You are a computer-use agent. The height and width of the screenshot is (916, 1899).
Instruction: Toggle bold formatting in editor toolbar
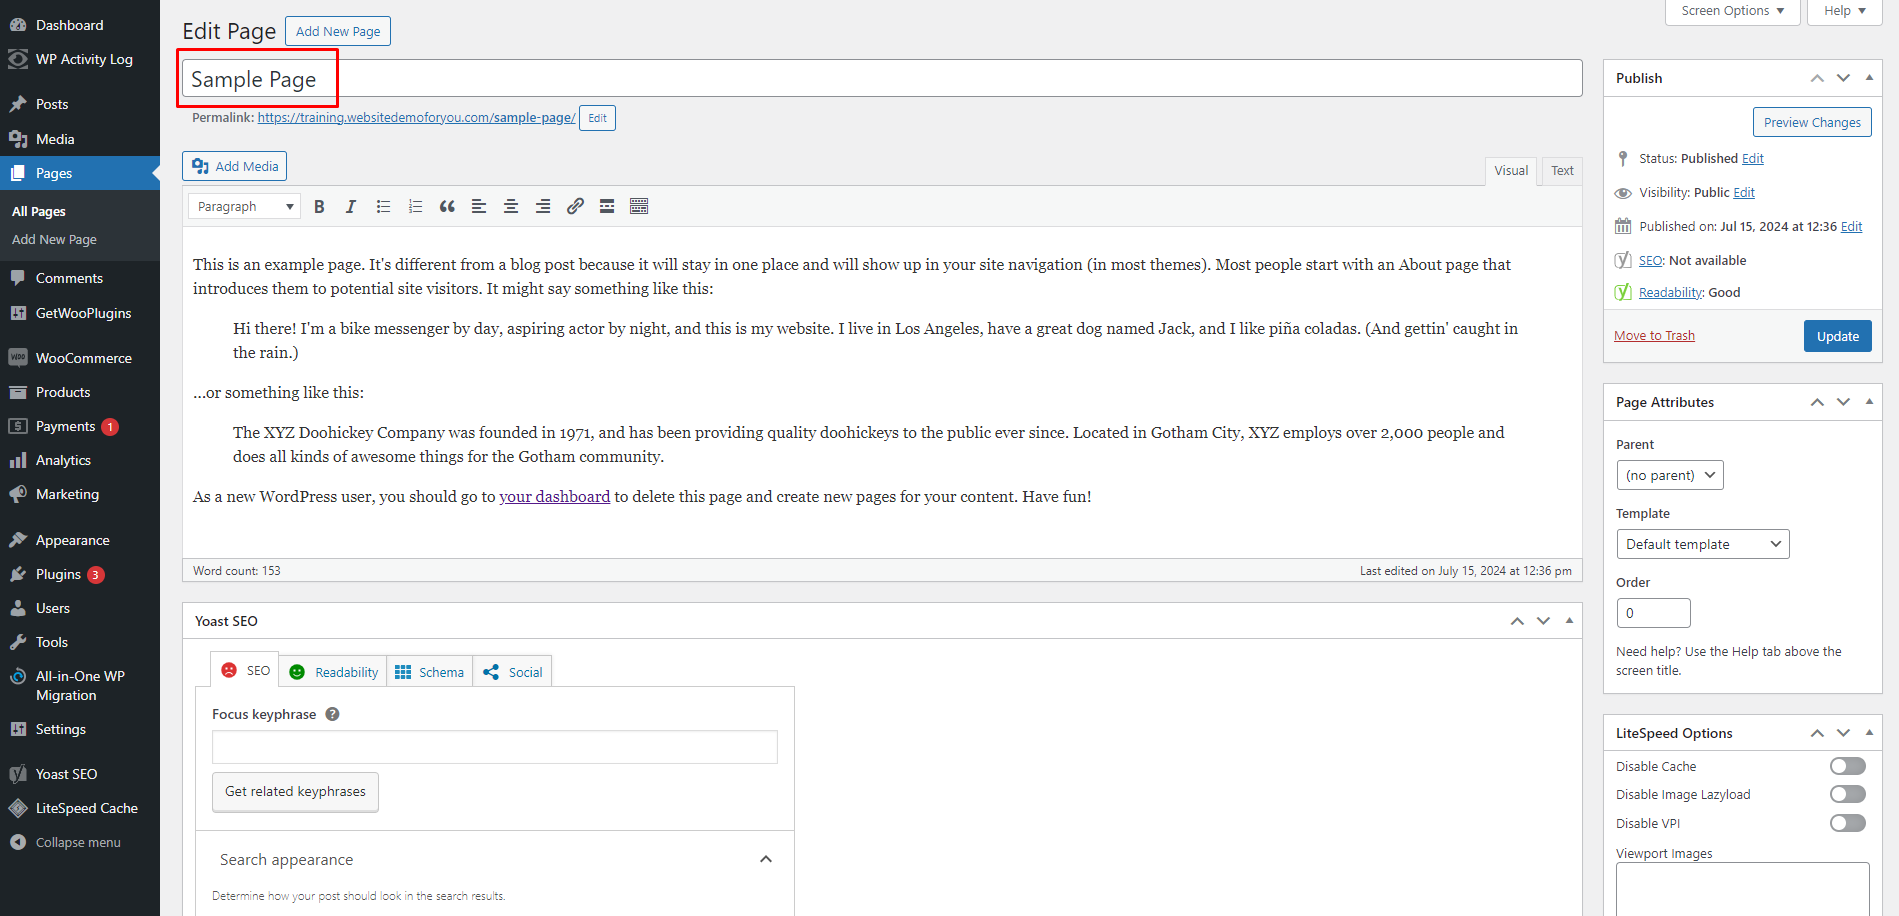(319, 206)
